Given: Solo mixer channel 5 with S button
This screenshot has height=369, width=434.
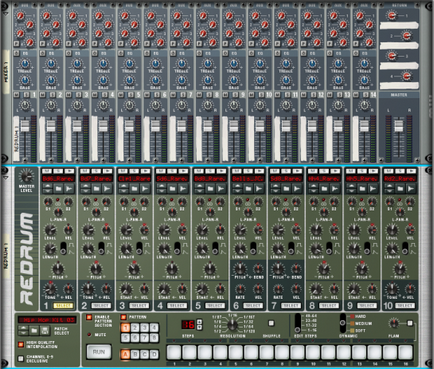Looking at the screenshot, I should tap(131, 95).
